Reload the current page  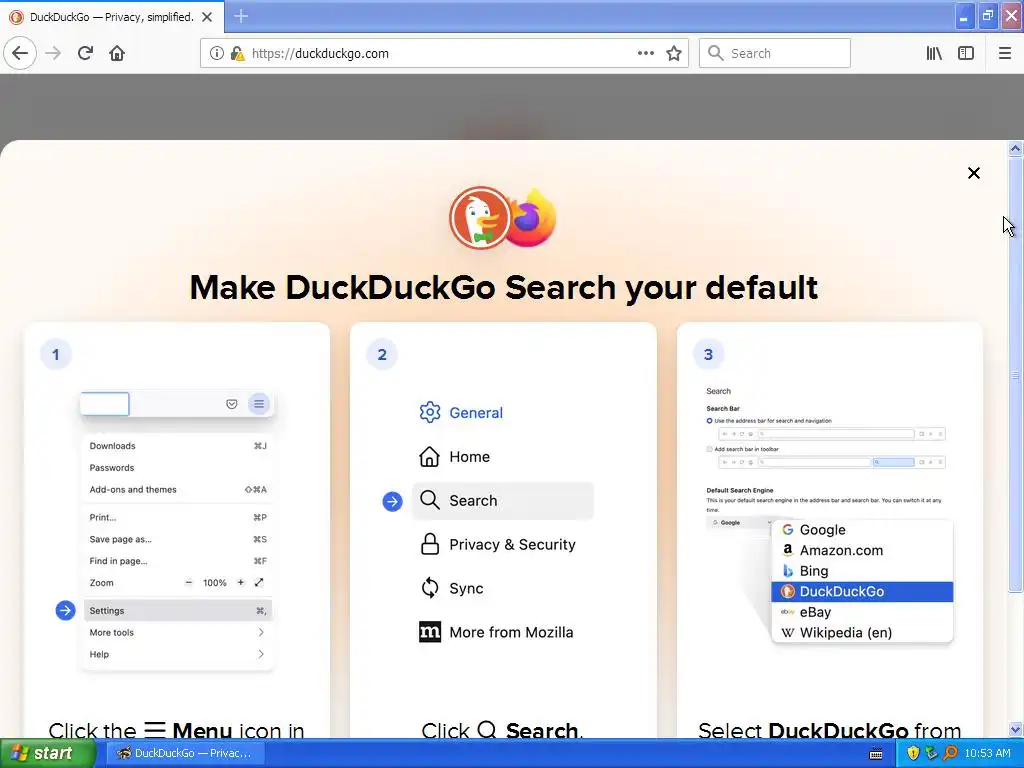pyautogui.click(x=85, y=53)
